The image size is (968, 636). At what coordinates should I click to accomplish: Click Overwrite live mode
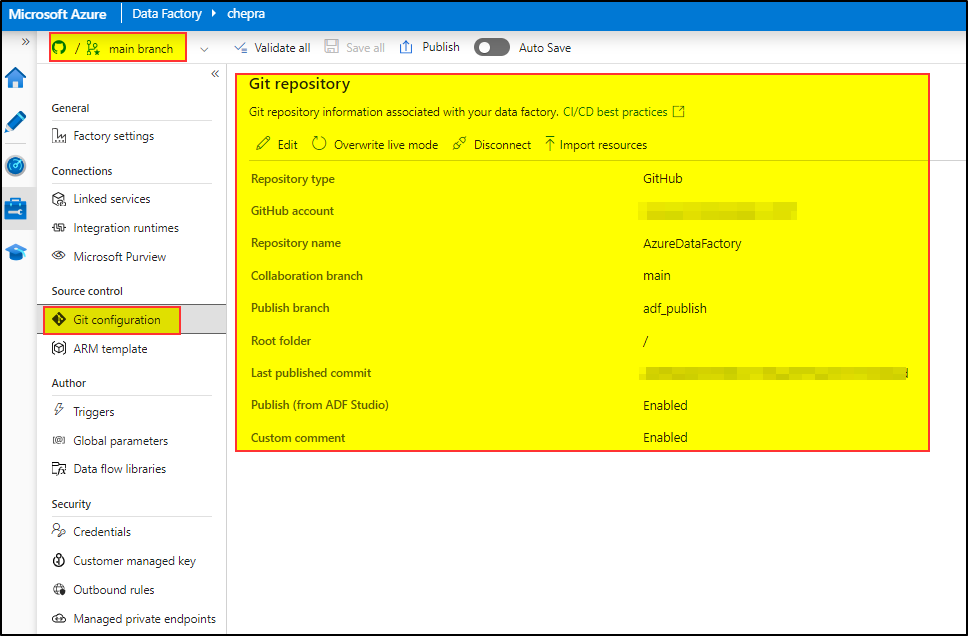pyautogui.click(x=375, y=144)
